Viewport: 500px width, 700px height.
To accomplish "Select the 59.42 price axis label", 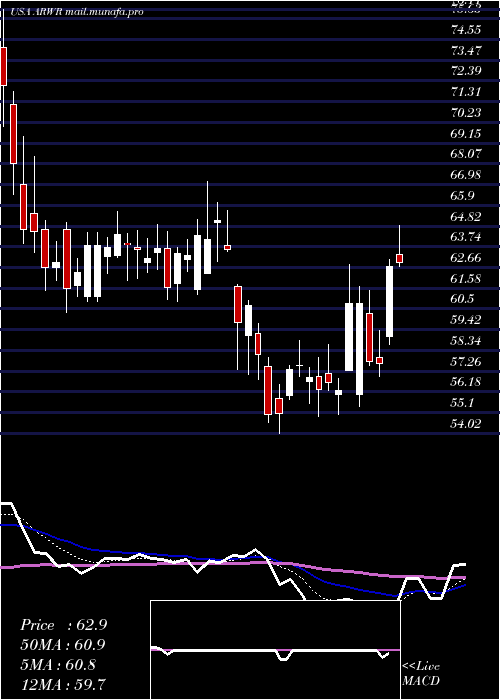I will [x=466, y=320].
